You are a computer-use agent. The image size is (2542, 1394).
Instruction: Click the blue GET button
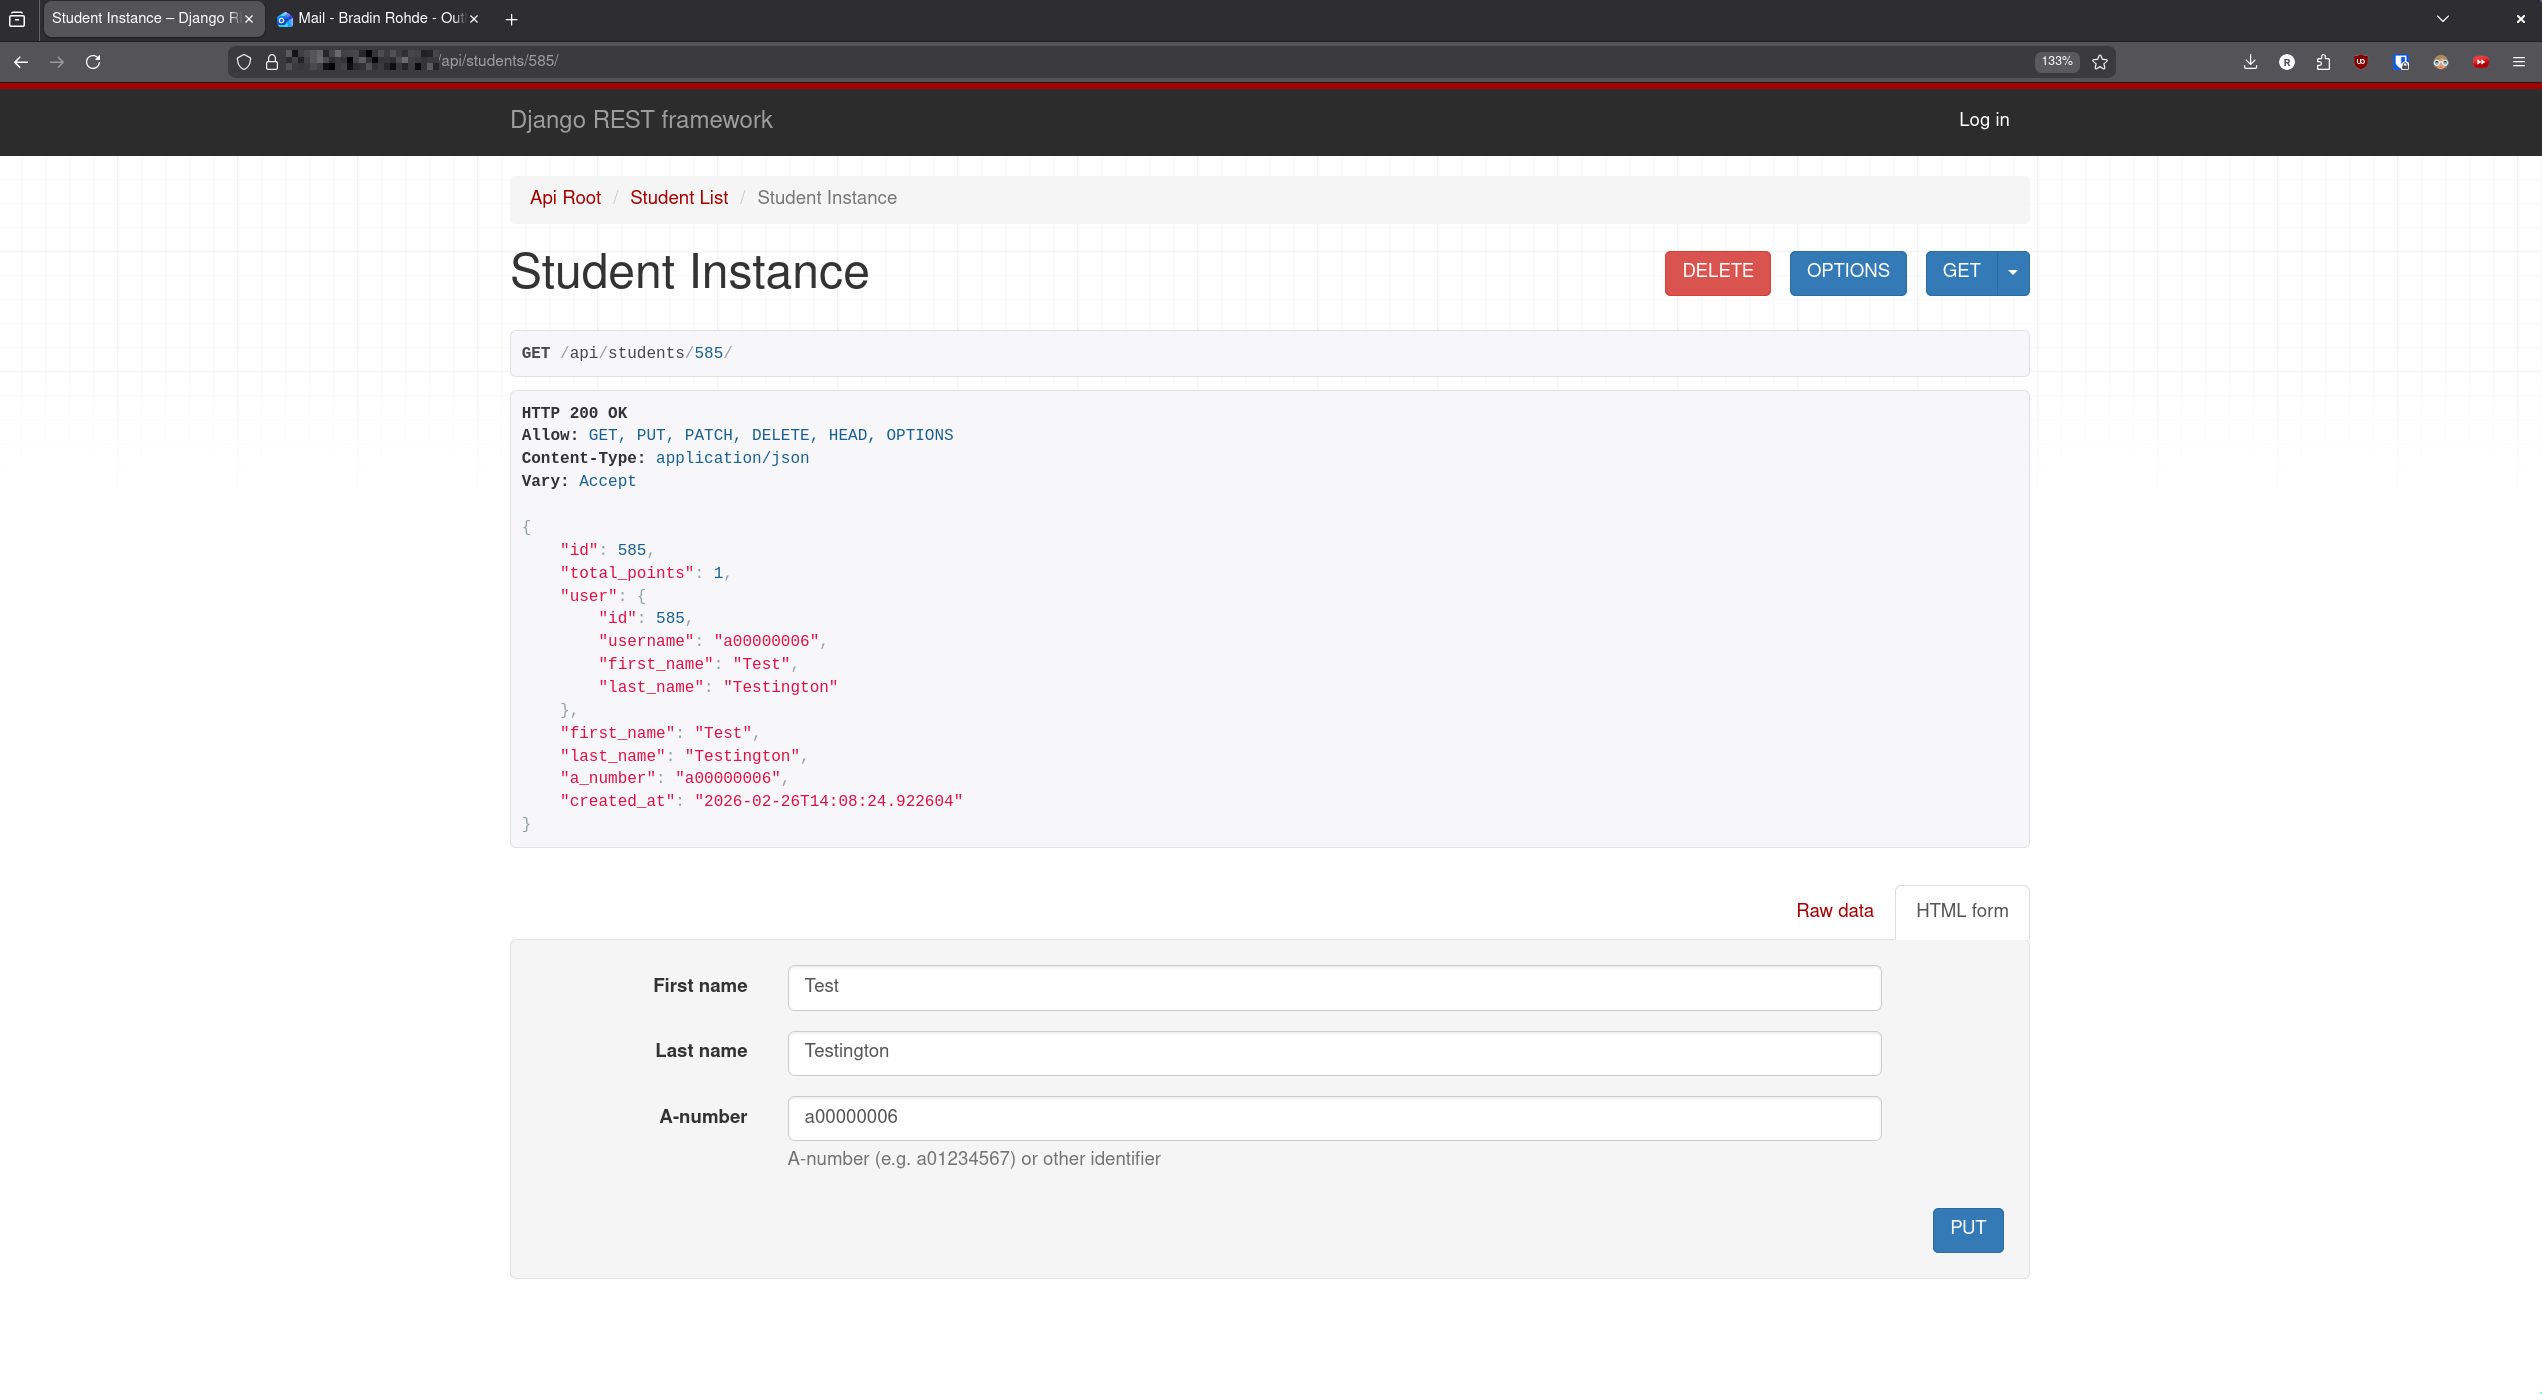click(x=1961, y=272)
